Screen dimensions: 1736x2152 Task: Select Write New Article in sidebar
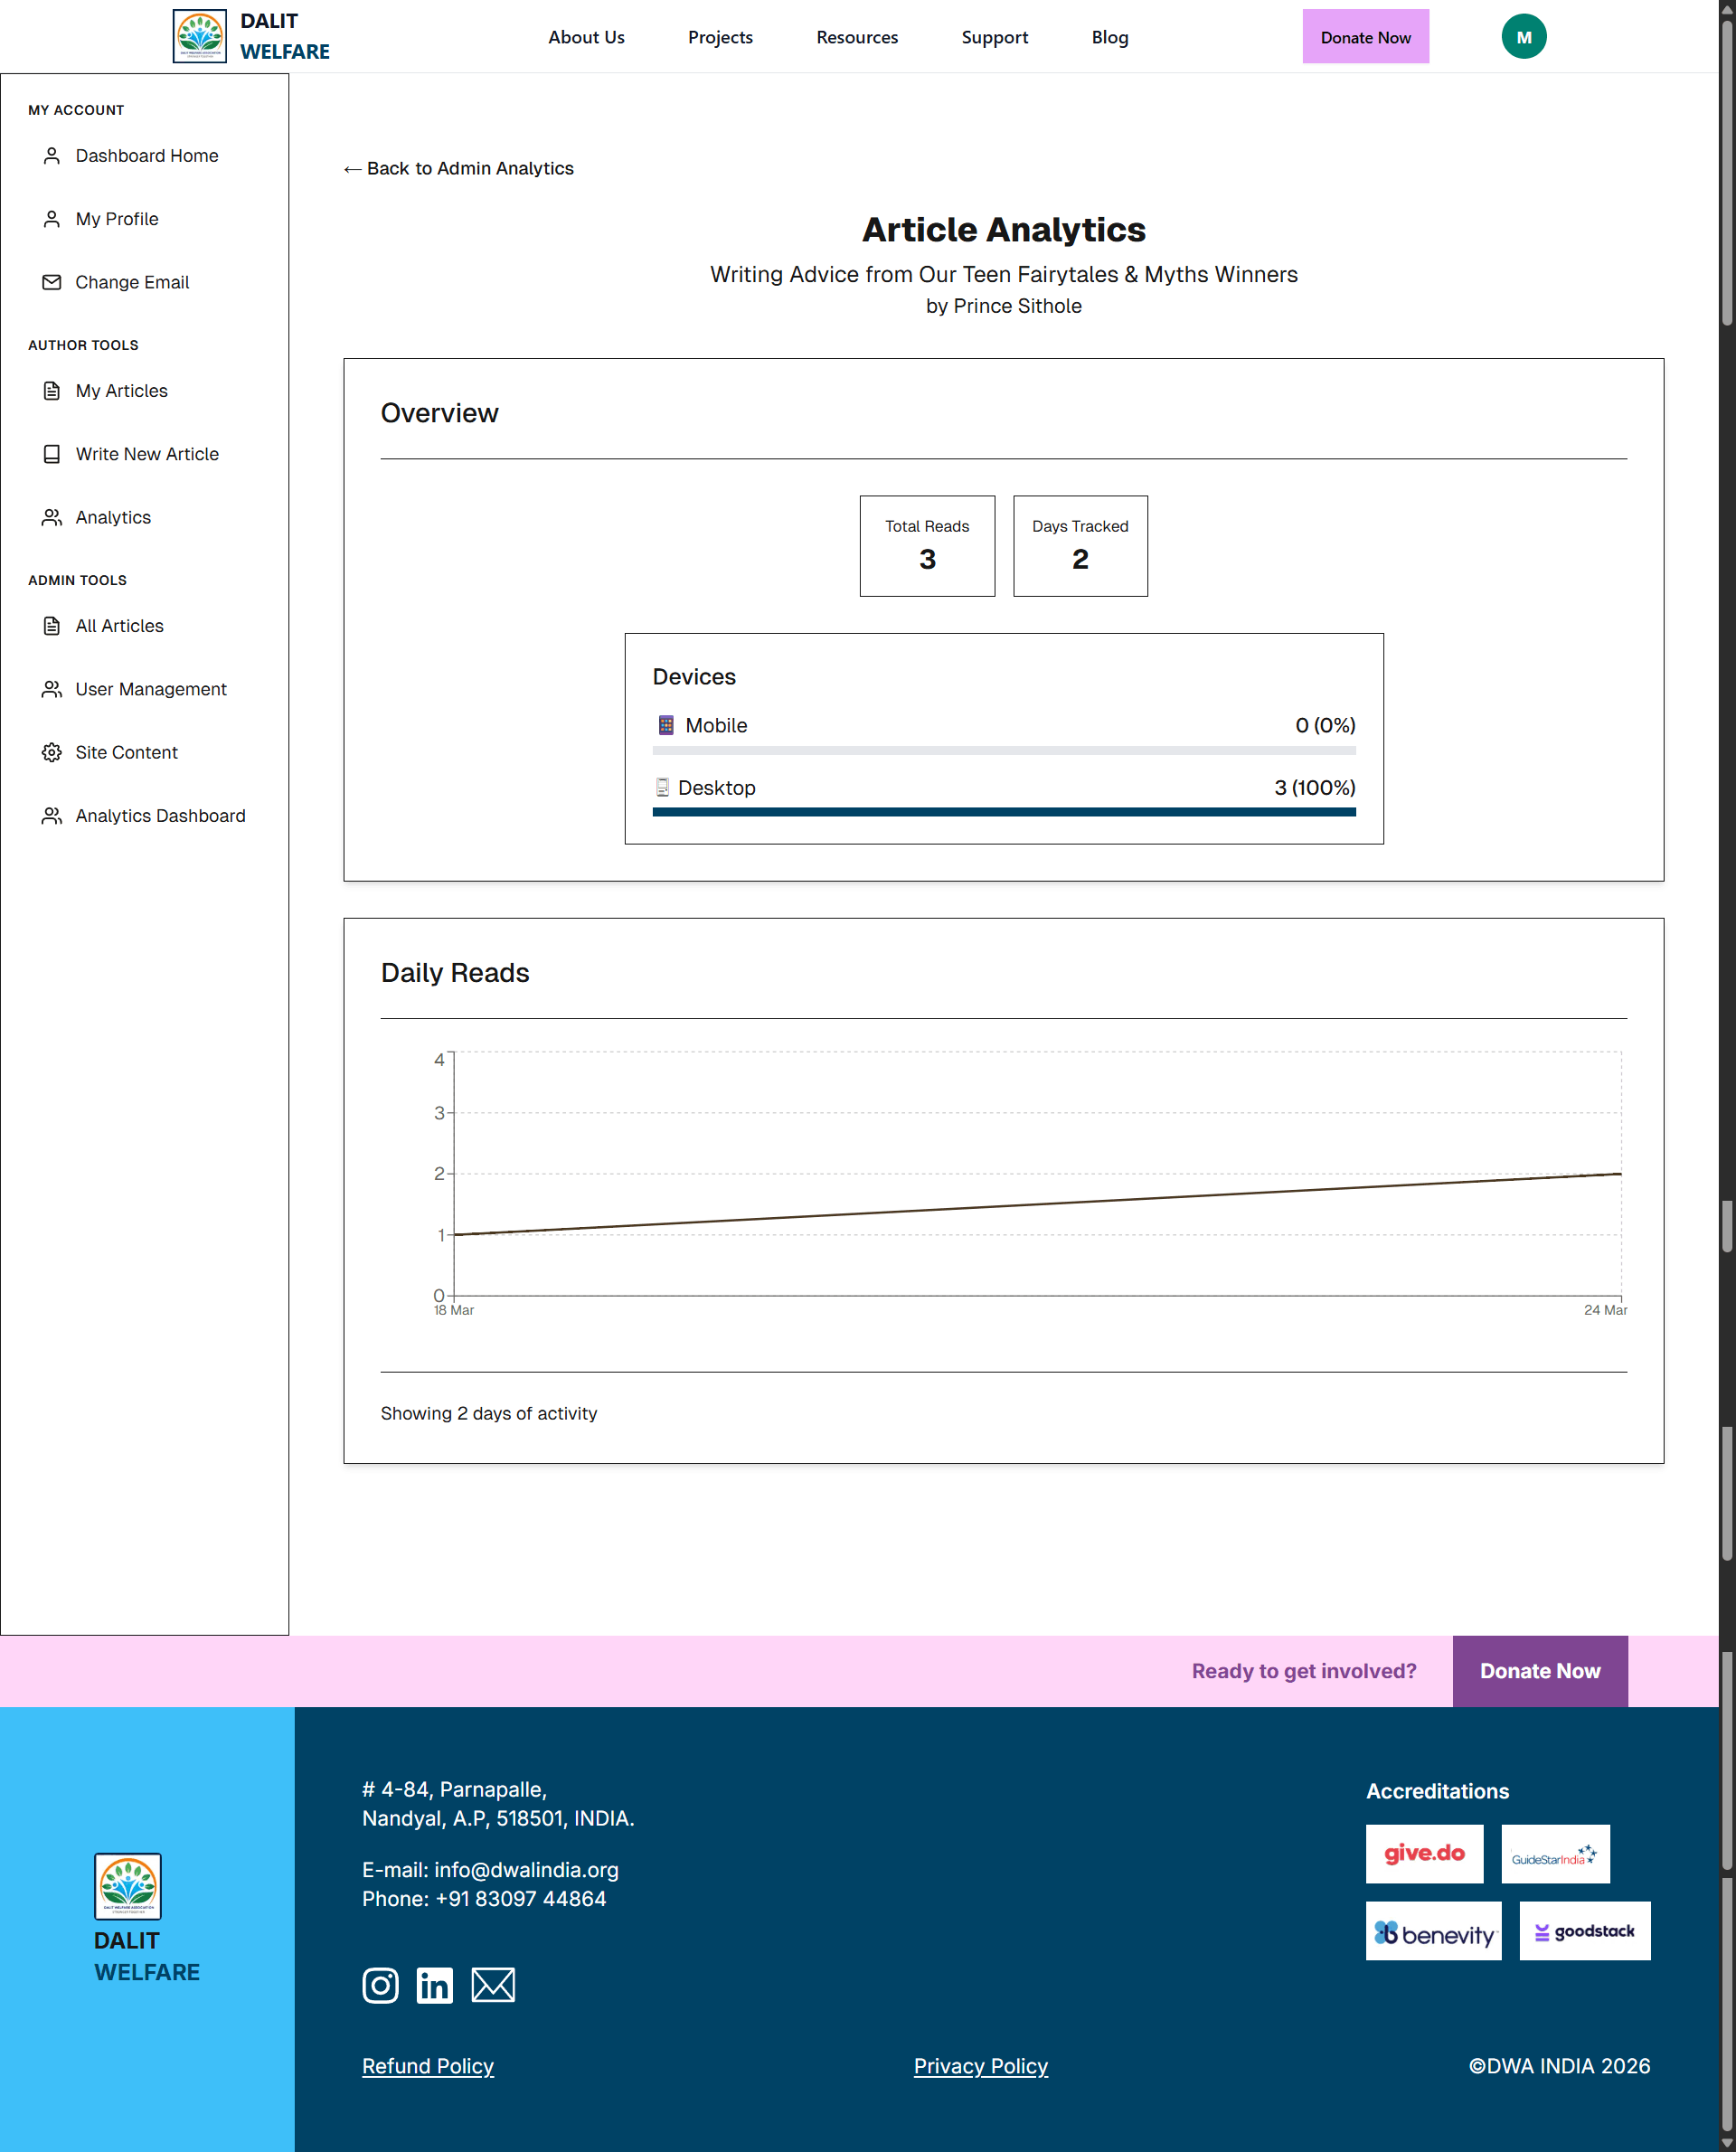click(146, 453)
